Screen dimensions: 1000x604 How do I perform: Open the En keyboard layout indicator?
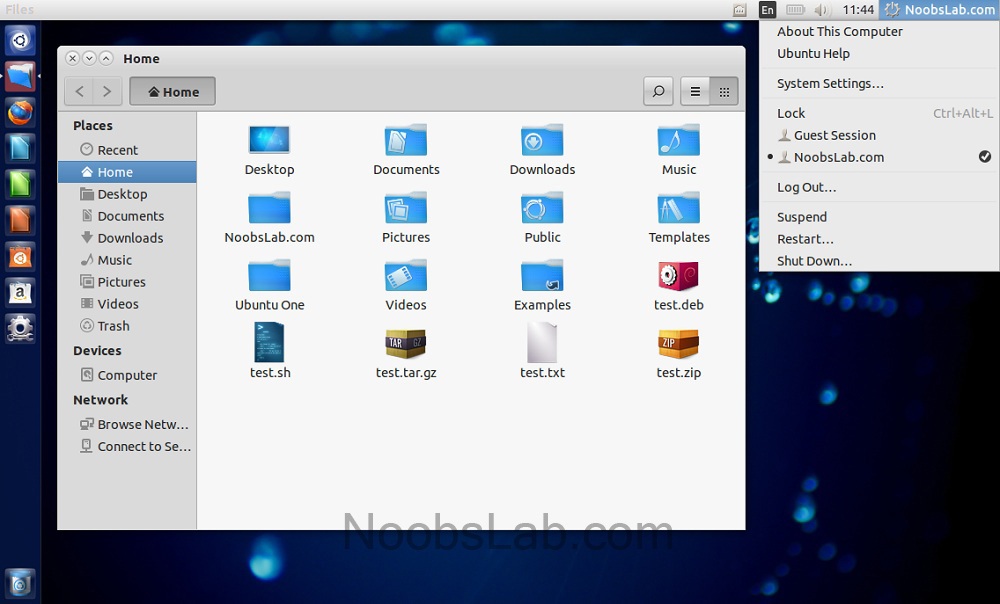point(767,10)
